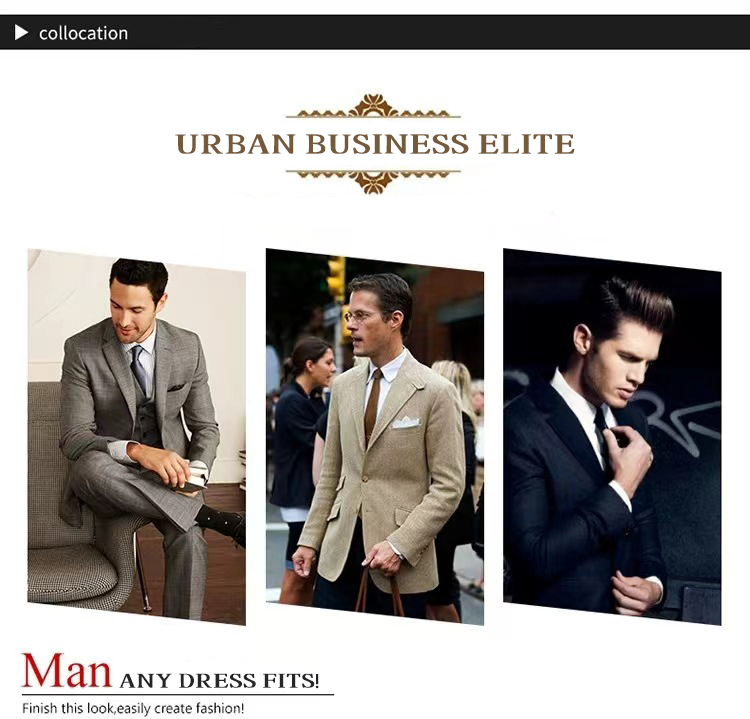
Task: Click the round eyeglasses on beige-blazer man
Action: 363,316
